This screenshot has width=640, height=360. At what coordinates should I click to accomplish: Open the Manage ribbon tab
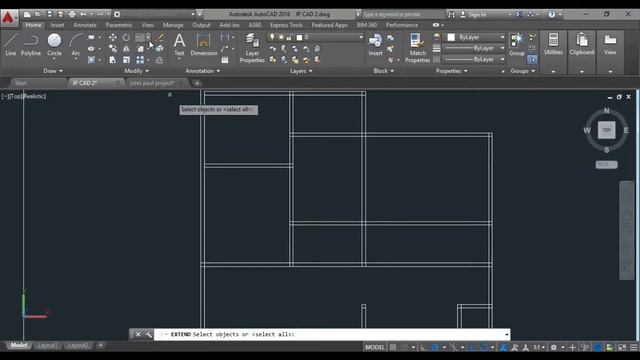(173, 25)
